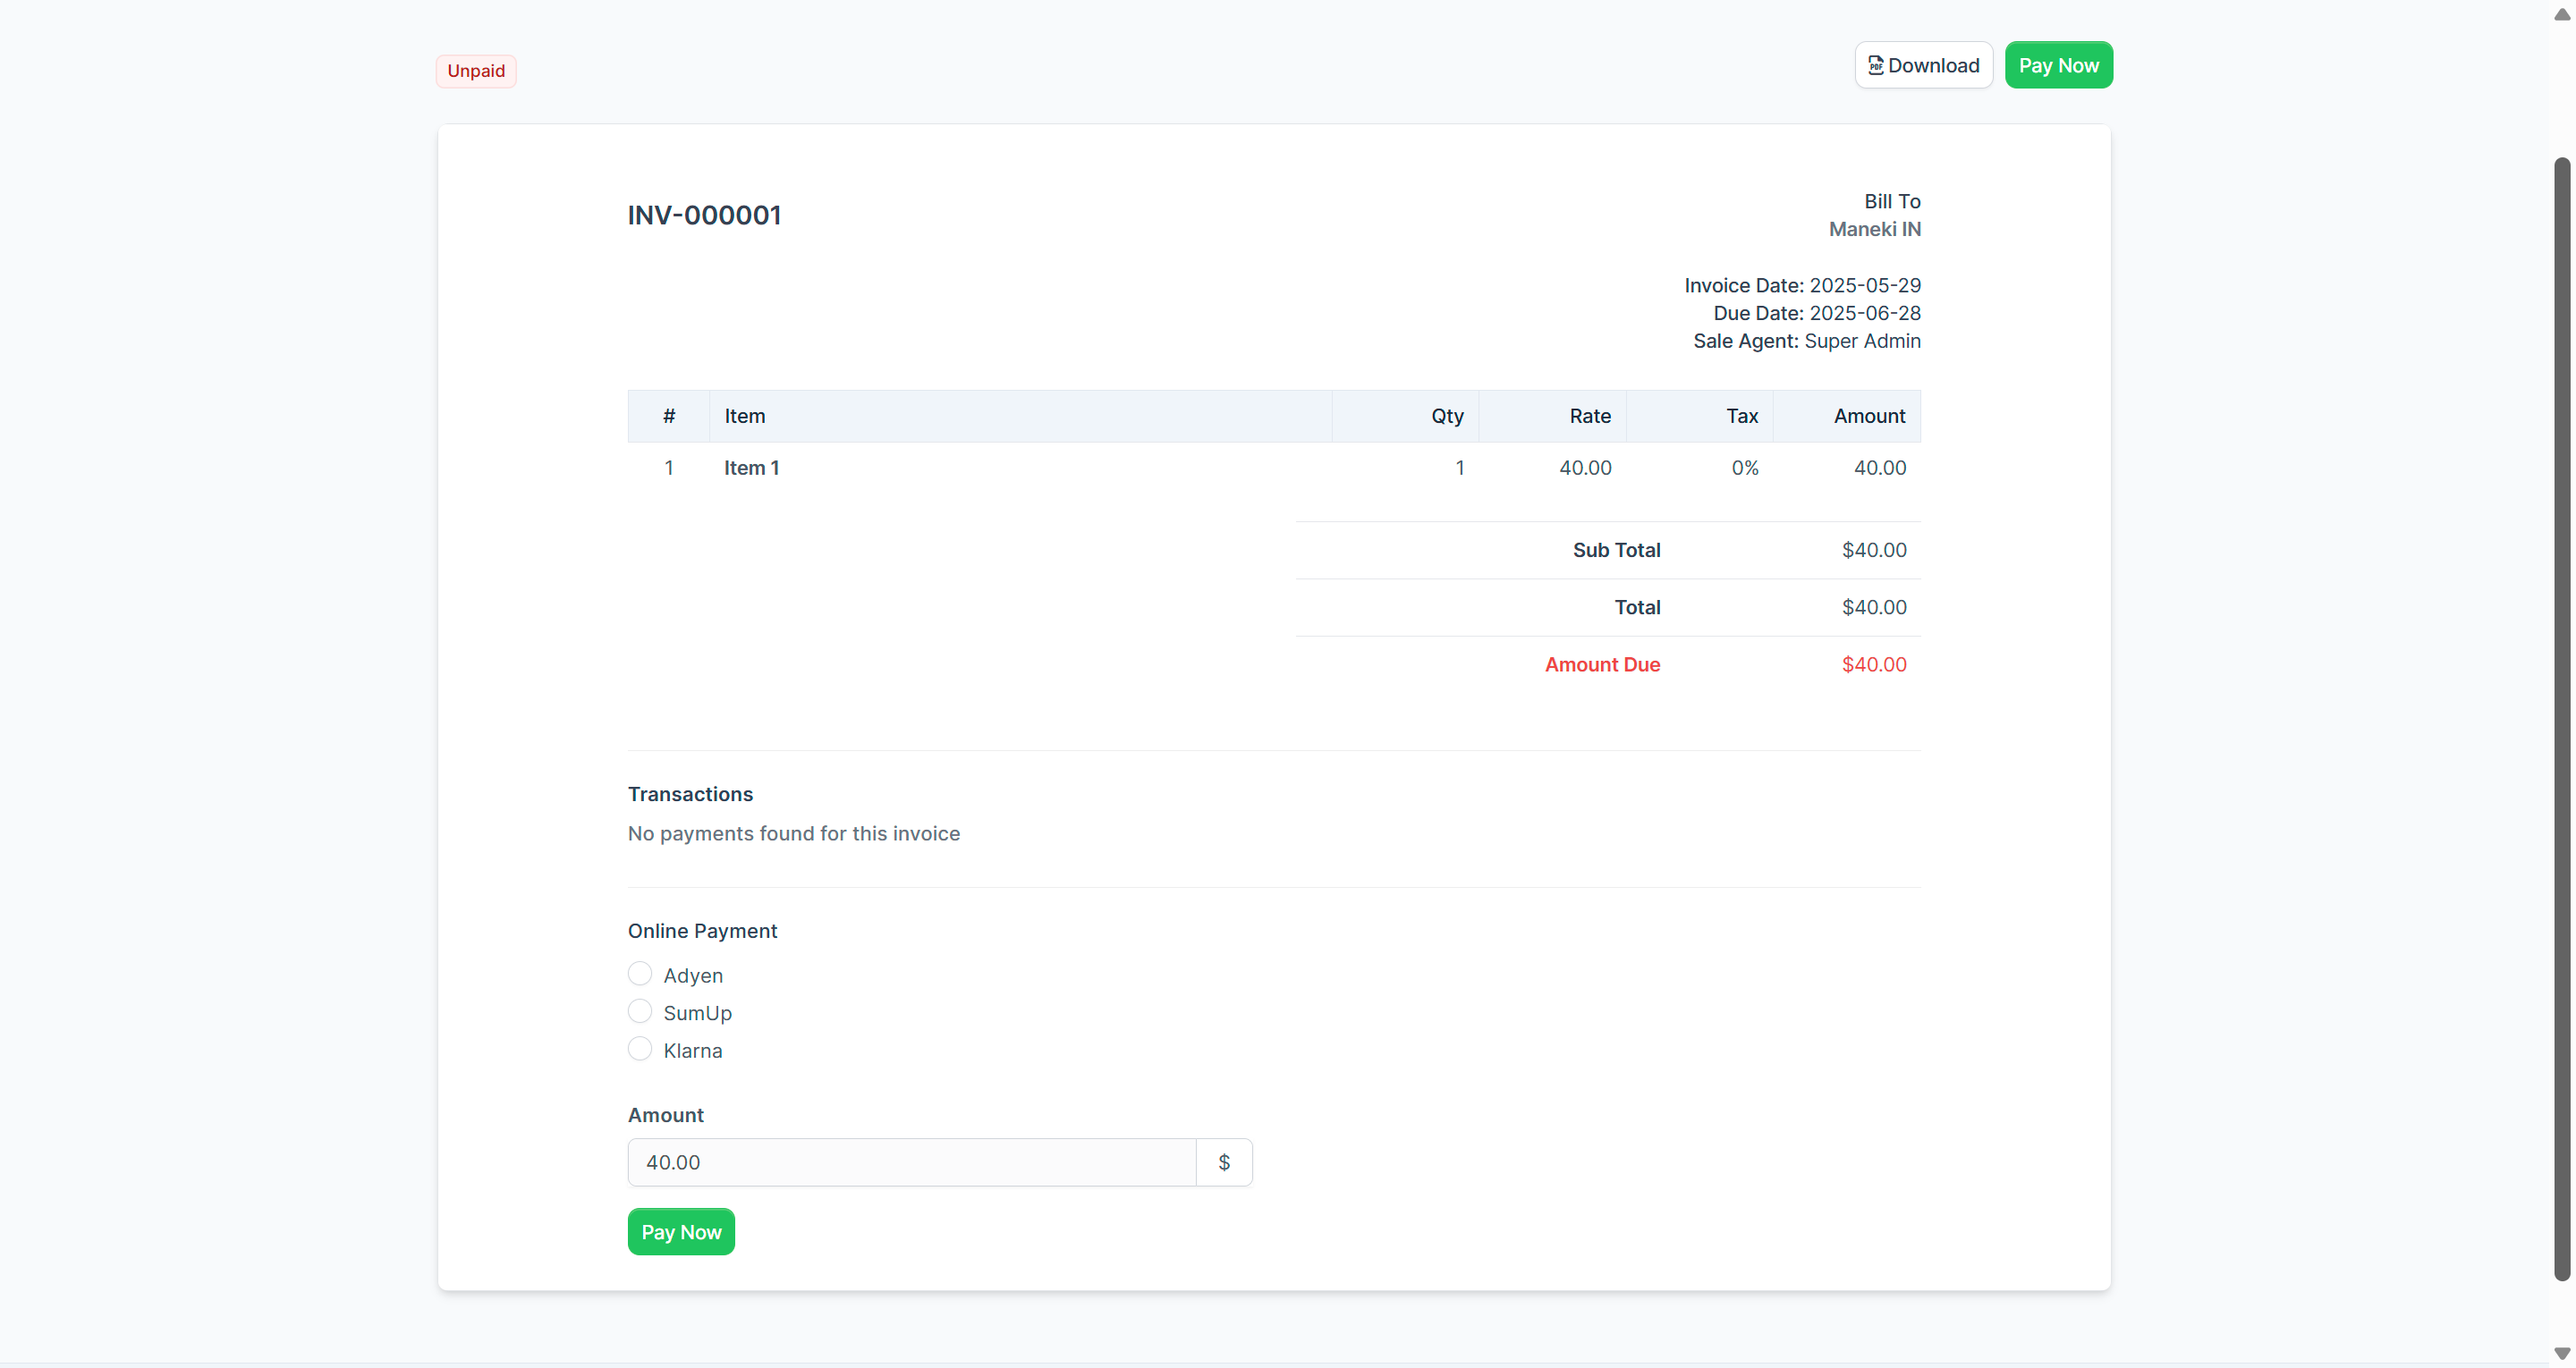Image resolution: width=2576 pixels, height=1368 pixels.
Task: Click the Qty column header
Action: click(1446, 416)
